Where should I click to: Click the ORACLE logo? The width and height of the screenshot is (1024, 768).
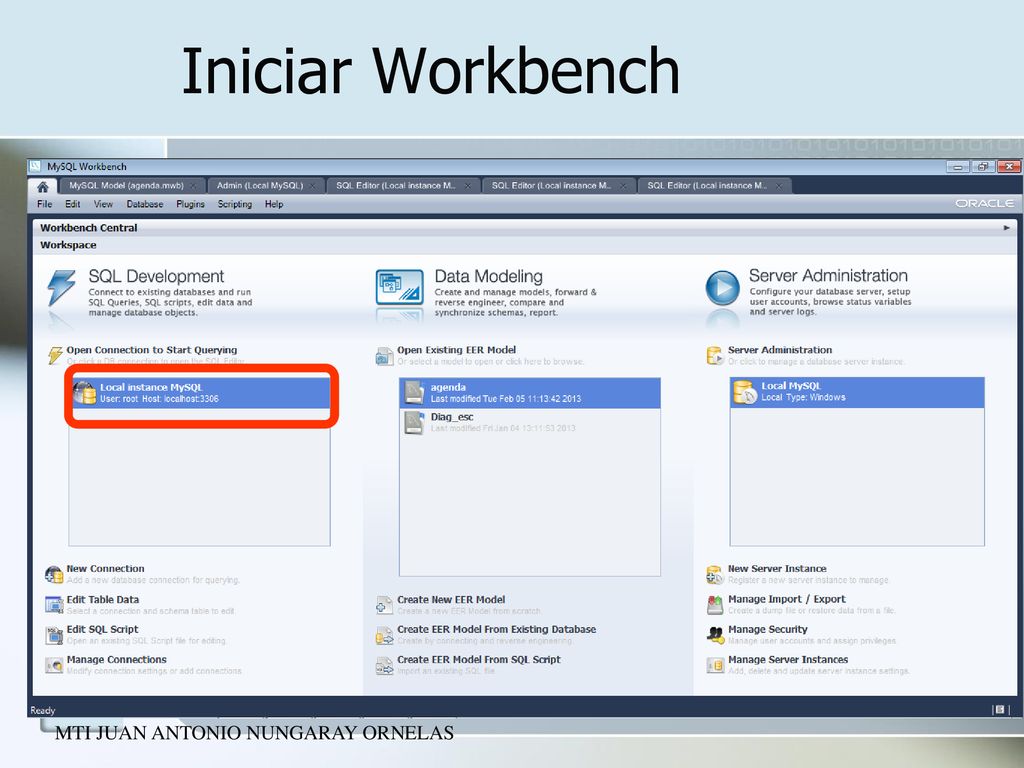coord(984,204)
